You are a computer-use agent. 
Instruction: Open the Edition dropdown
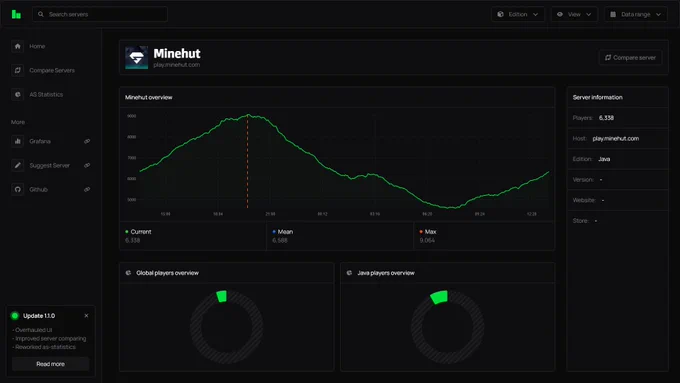(x=518, y=14)
